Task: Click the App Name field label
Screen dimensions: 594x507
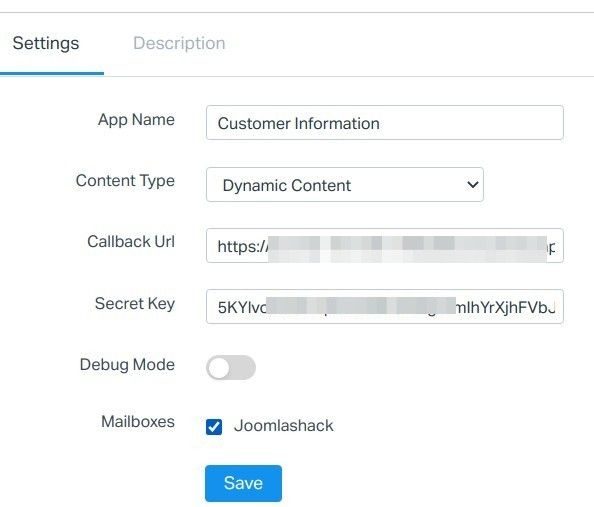Action: [136, 120]
